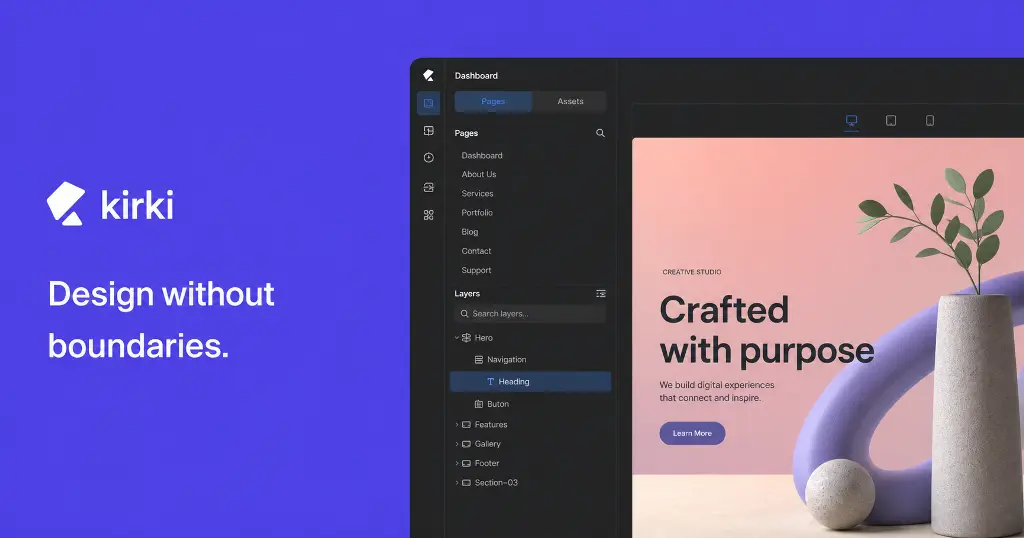
Task: Switch to mobile preview icon
Action: tap(930, 120)
